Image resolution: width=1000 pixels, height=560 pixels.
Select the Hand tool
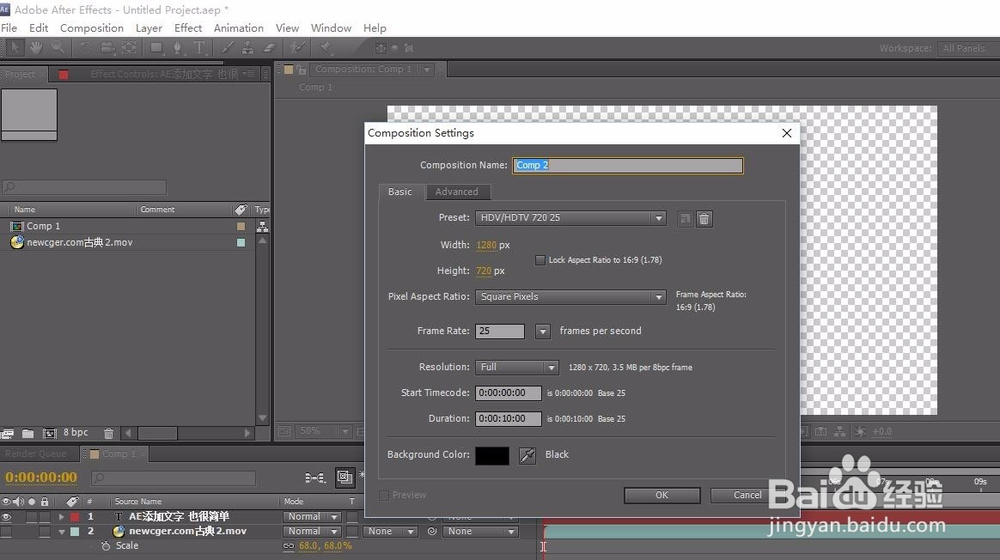[x=36, y=47]
